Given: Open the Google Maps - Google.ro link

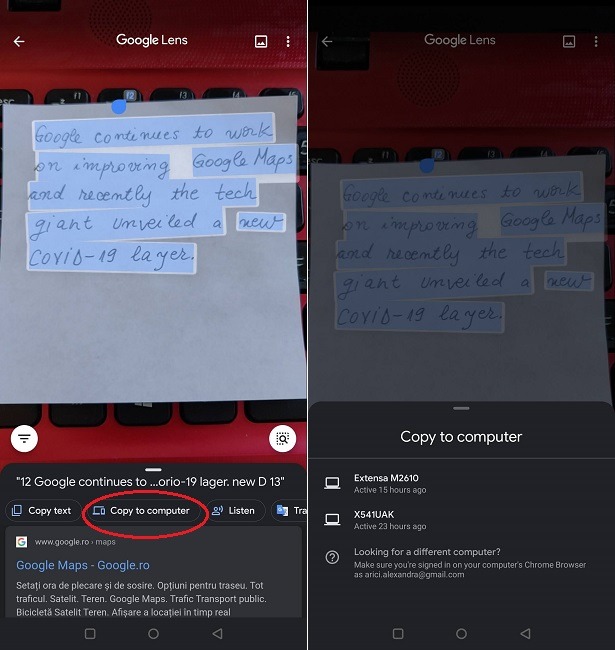Looking at the screenshot, I should (83, 565).
